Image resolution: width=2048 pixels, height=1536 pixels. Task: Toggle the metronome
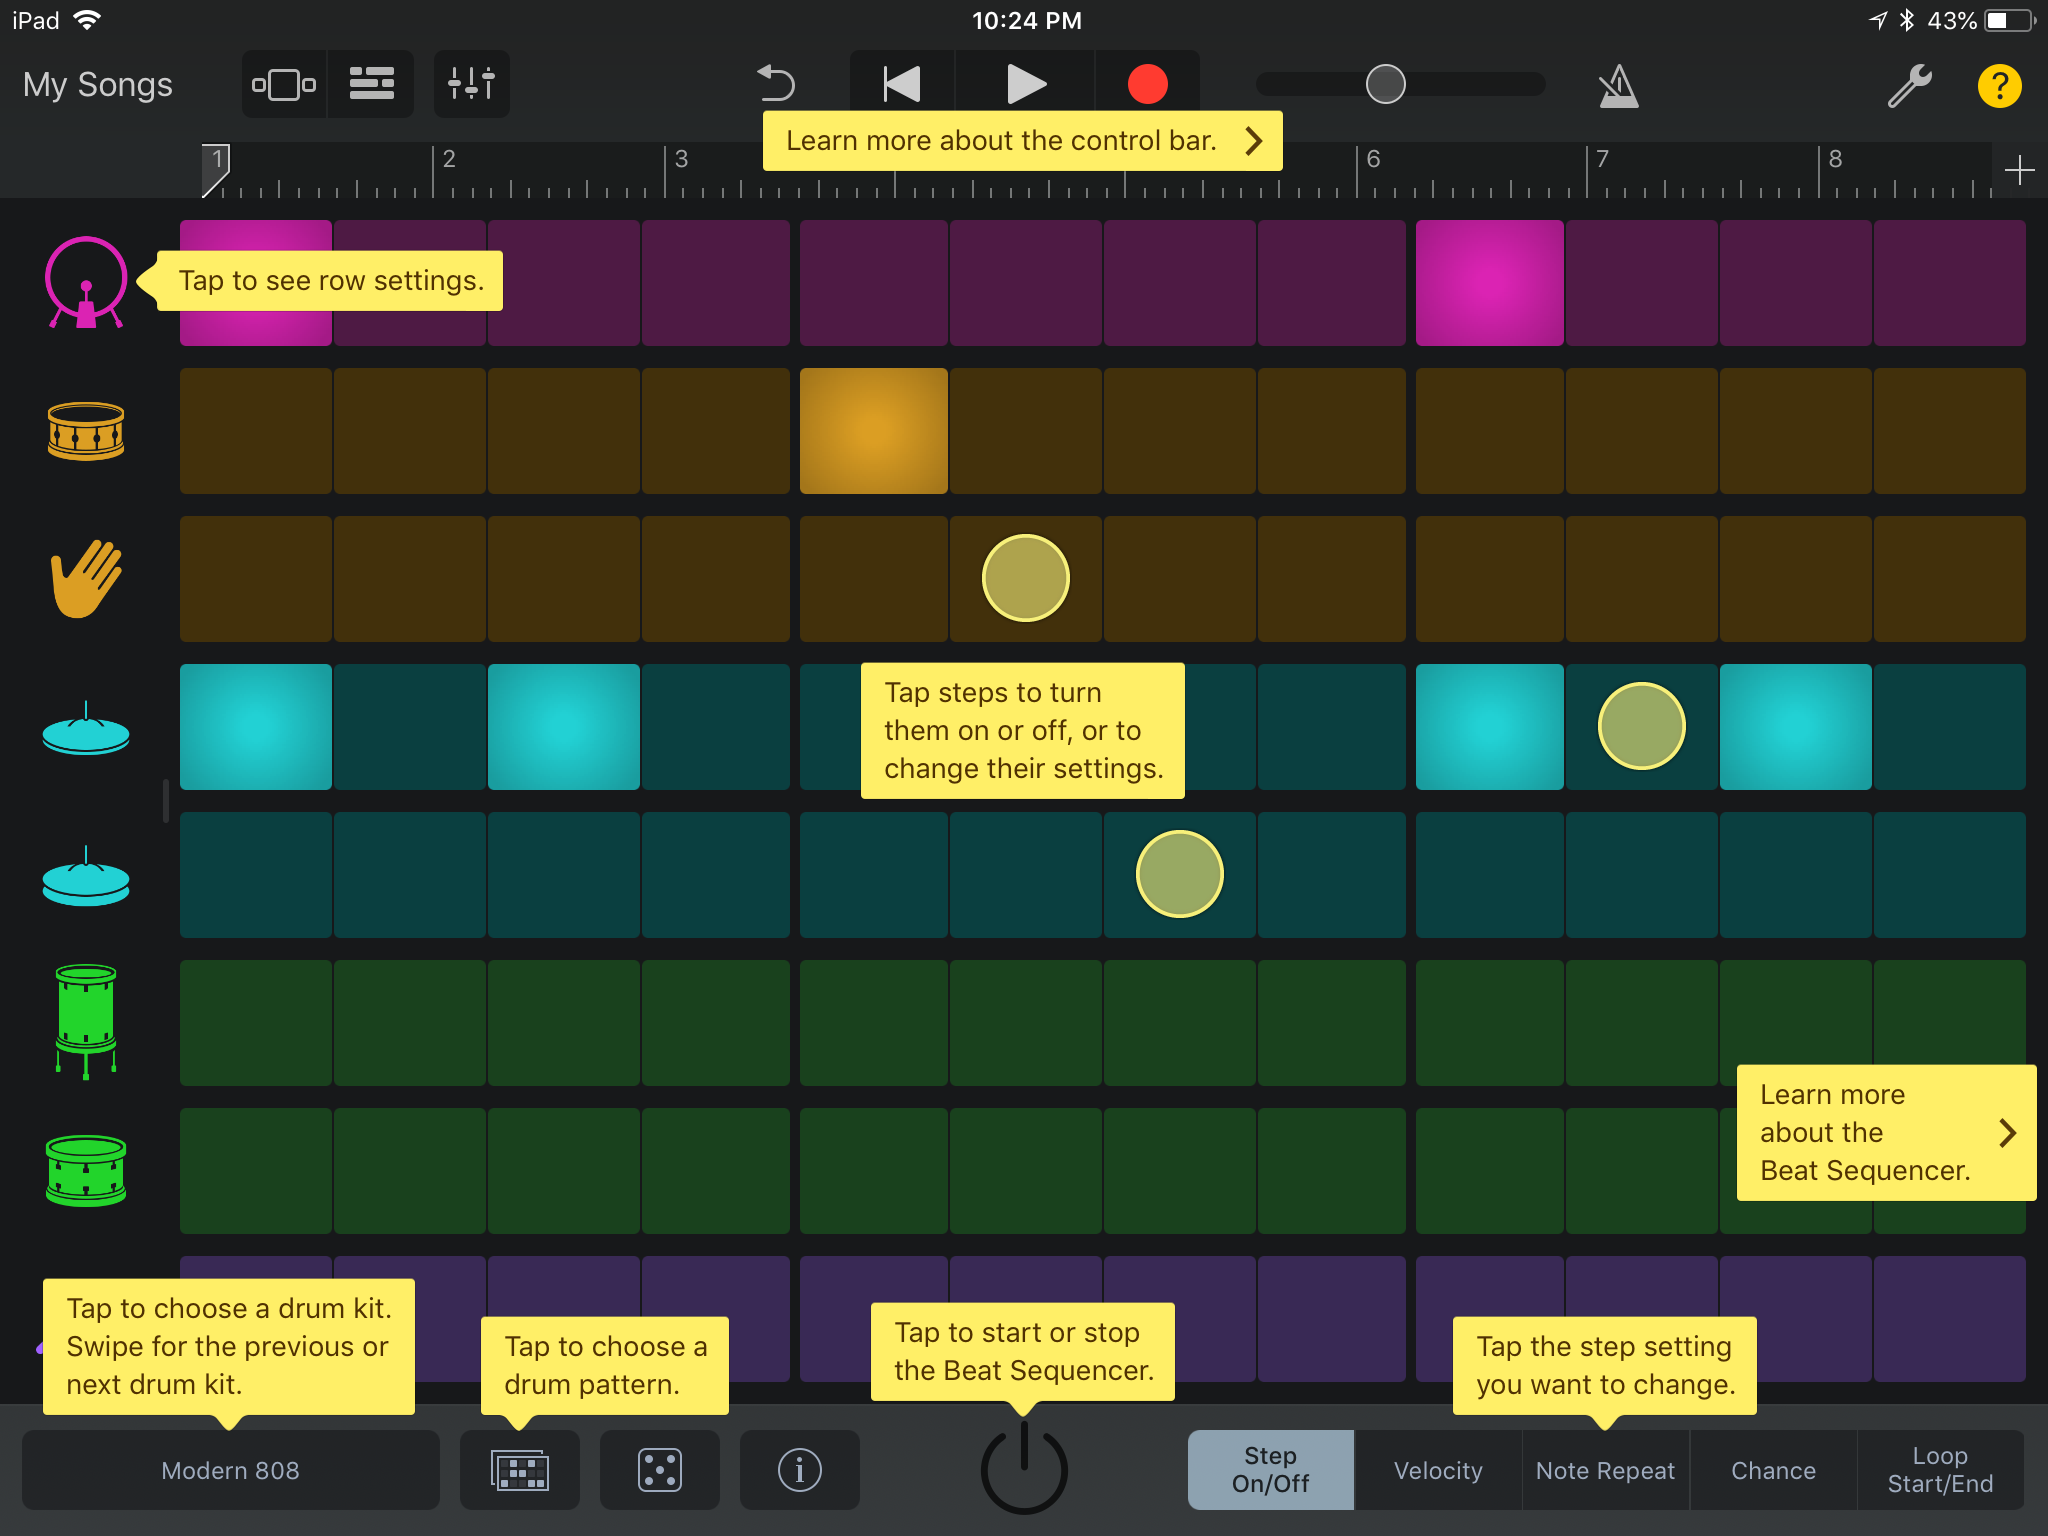(x=1617, y=86)
